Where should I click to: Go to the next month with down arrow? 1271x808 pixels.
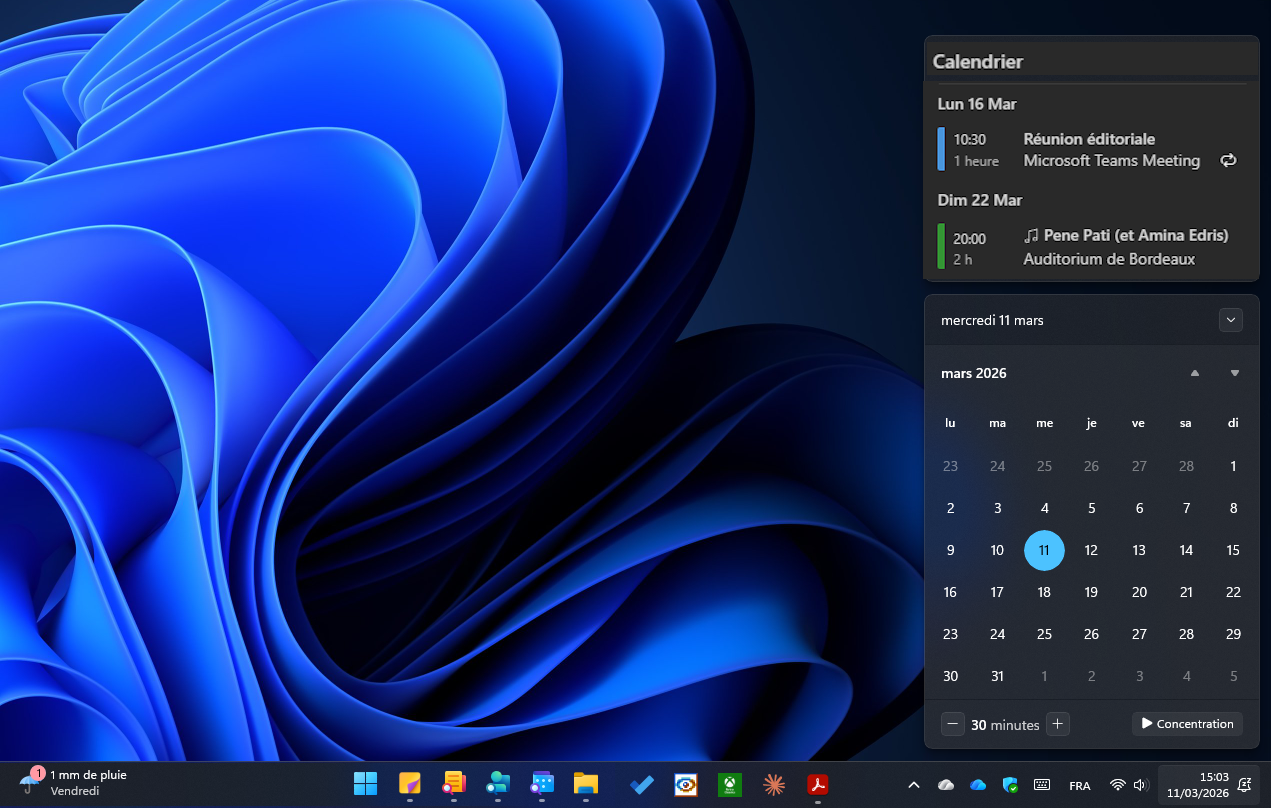(x=1235, y=373)
